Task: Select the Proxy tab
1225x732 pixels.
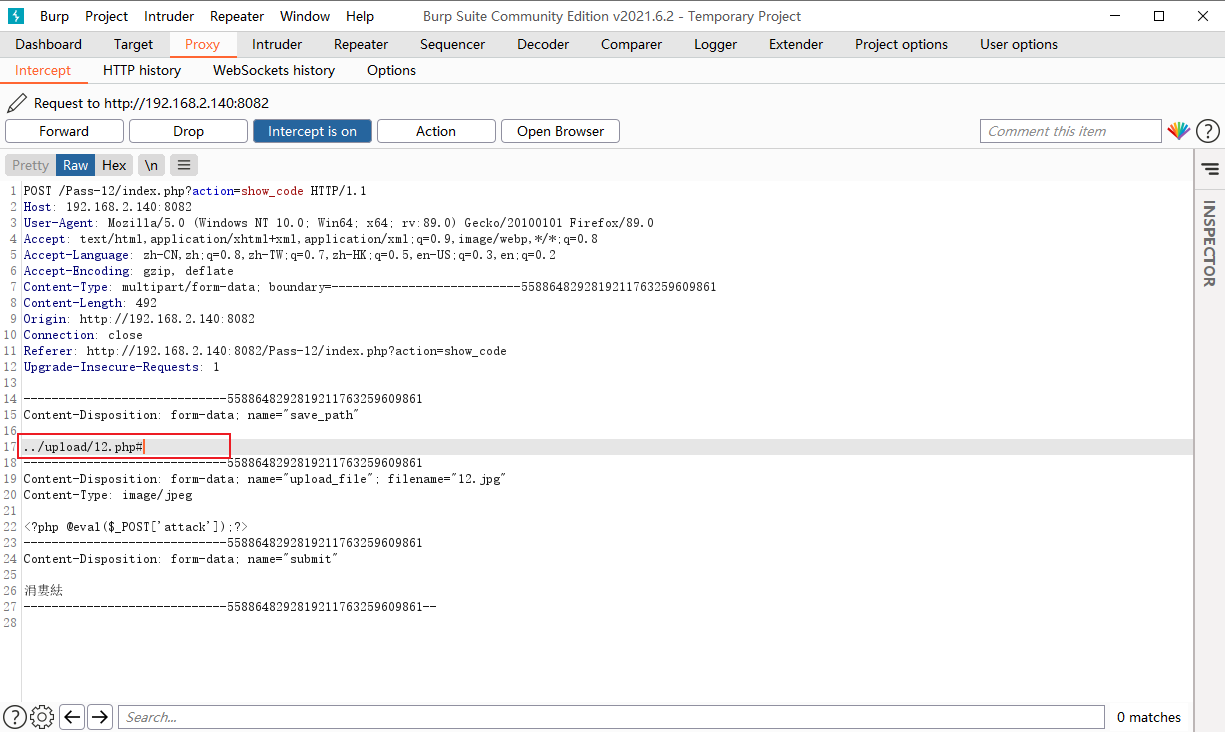Action: (202, 44)
